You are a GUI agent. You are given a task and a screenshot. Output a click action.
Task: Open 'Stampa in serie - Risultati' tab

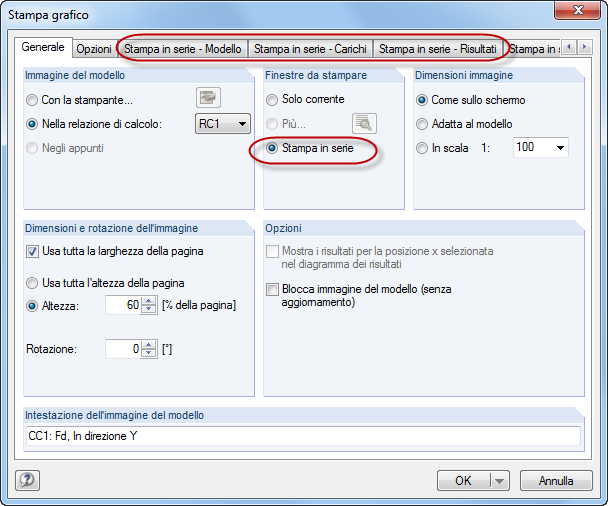point(438,49)
